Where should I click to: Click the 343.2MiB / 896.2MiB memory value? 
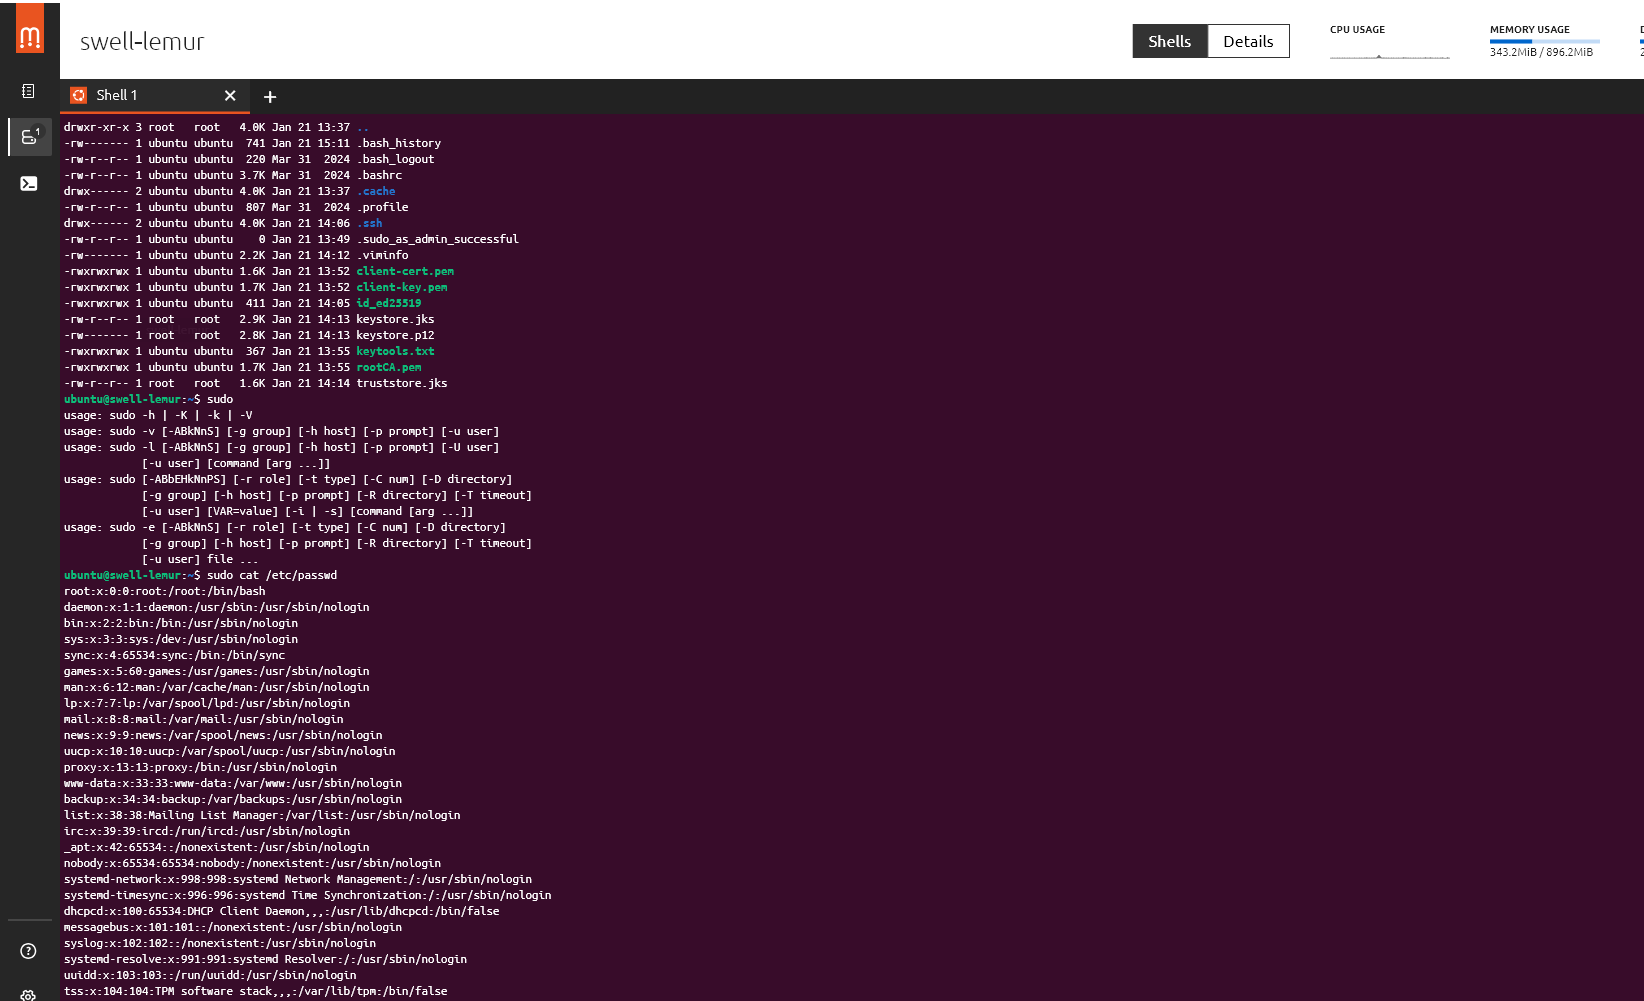pos(1541,52)
